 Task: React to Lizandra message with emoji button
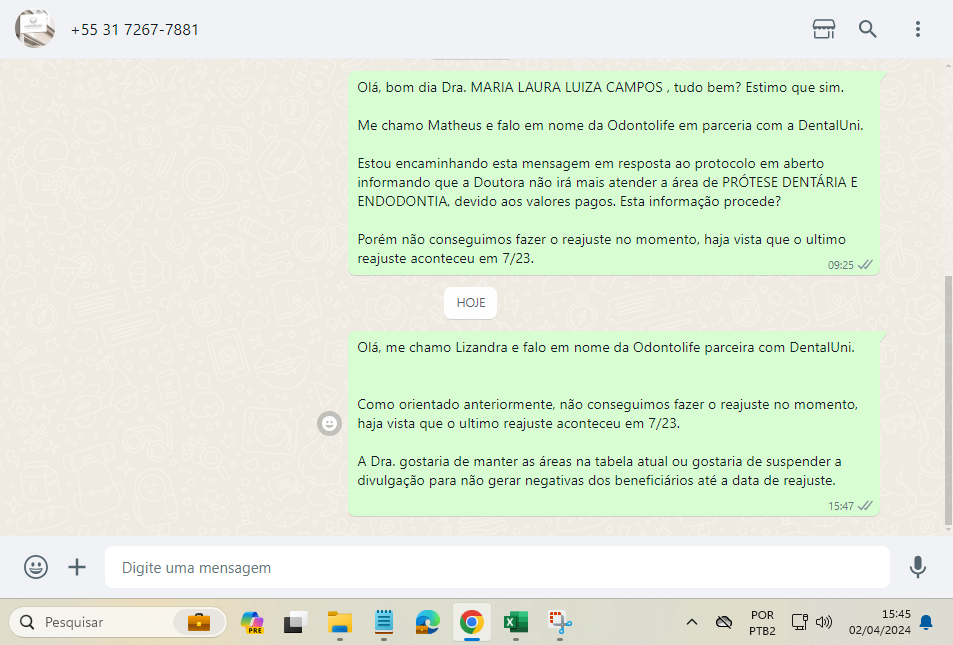[x=329, y=424]
